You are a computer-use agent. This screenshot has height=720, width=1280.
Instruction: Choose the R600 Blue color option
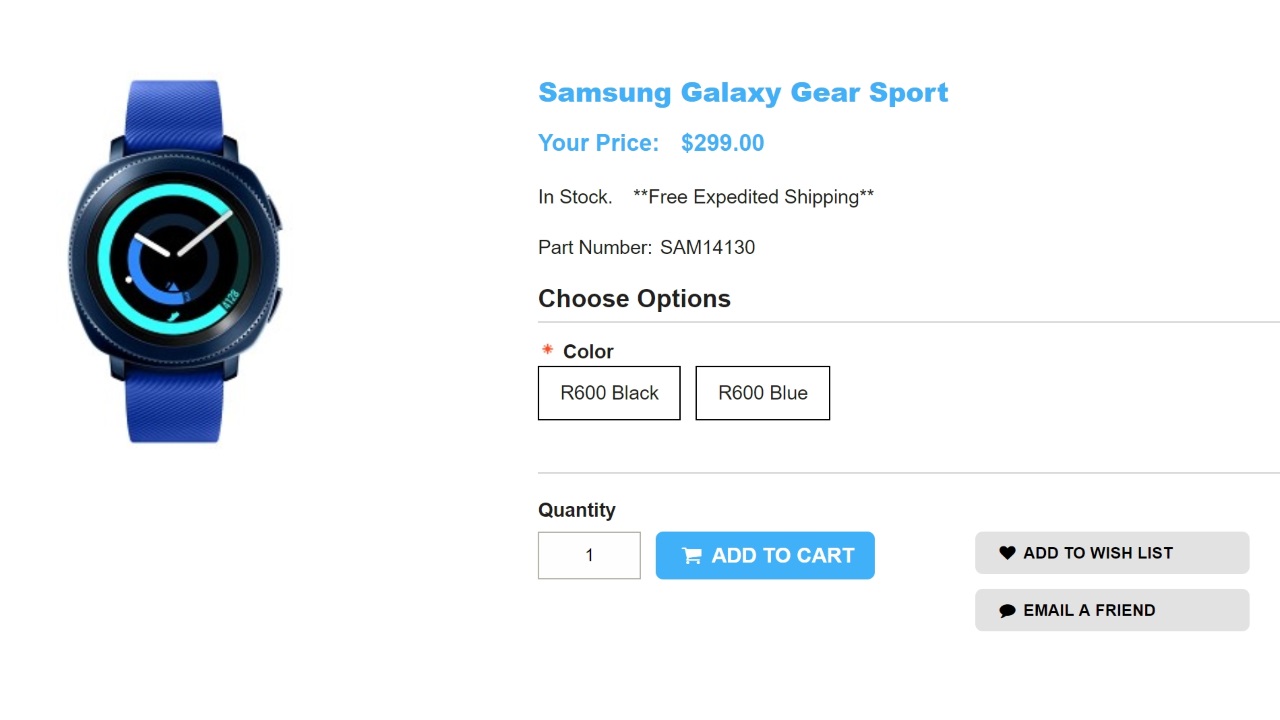point(762,393)
